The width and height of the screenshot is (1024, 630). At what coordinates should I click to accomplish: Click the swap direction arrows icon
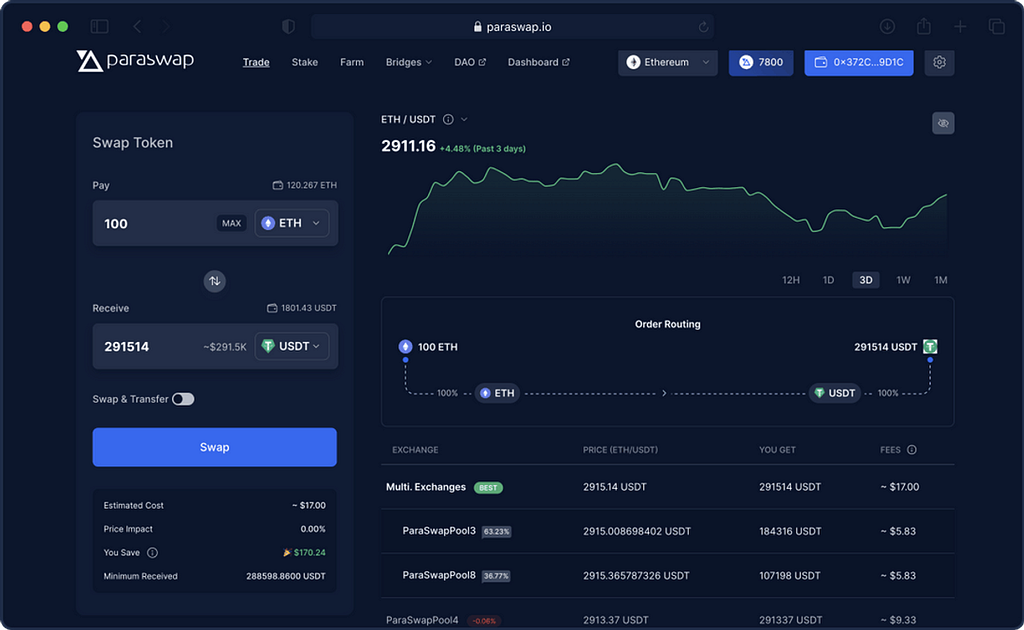click(214, 281)
